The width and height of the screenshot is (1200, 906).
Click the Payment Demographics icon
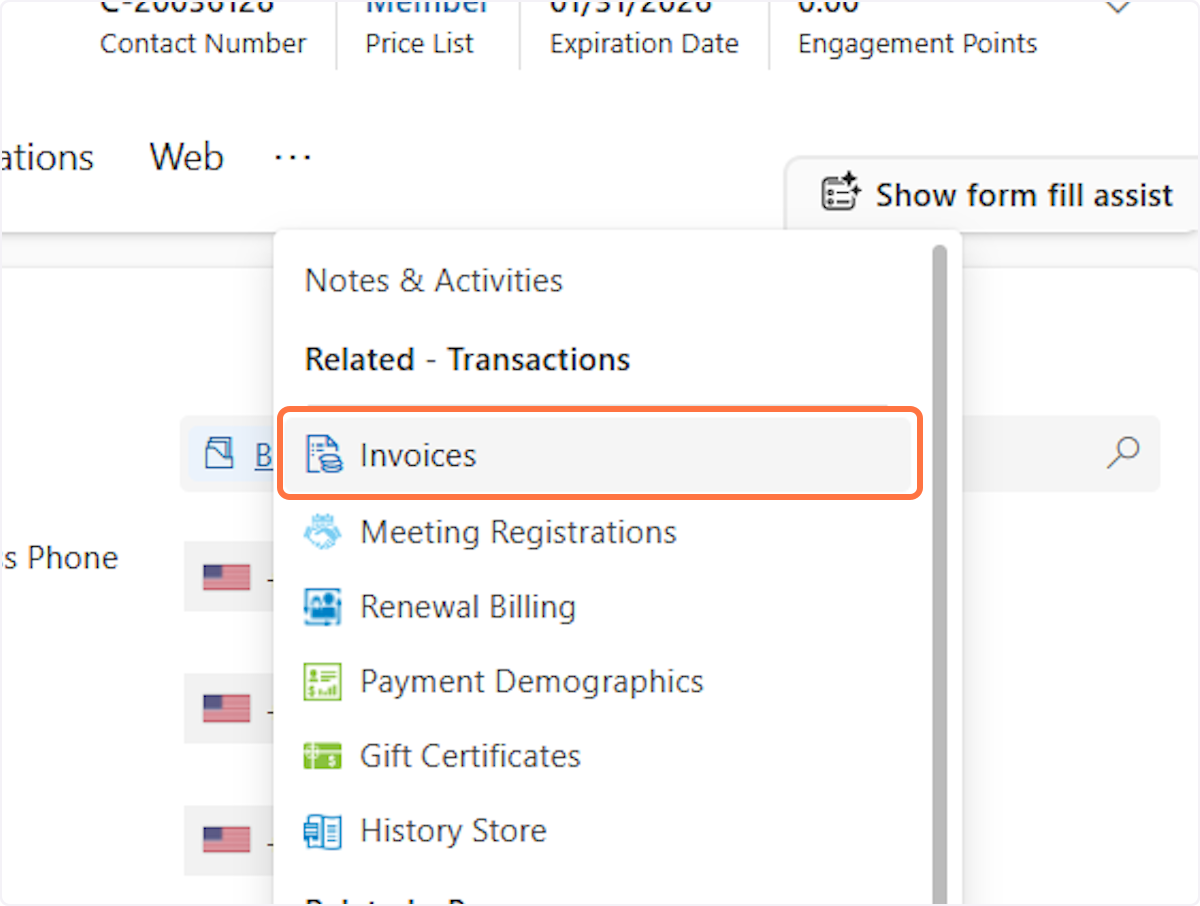coord(323,682)
